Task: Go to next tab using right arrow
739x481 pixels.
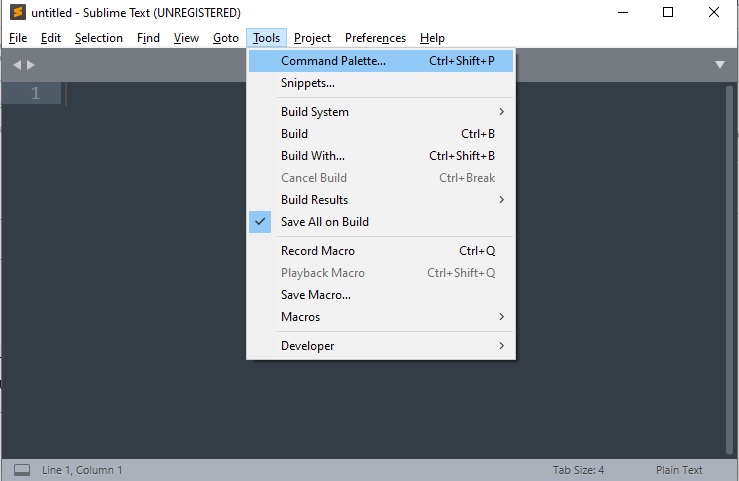Action: (x=31, y=65)
